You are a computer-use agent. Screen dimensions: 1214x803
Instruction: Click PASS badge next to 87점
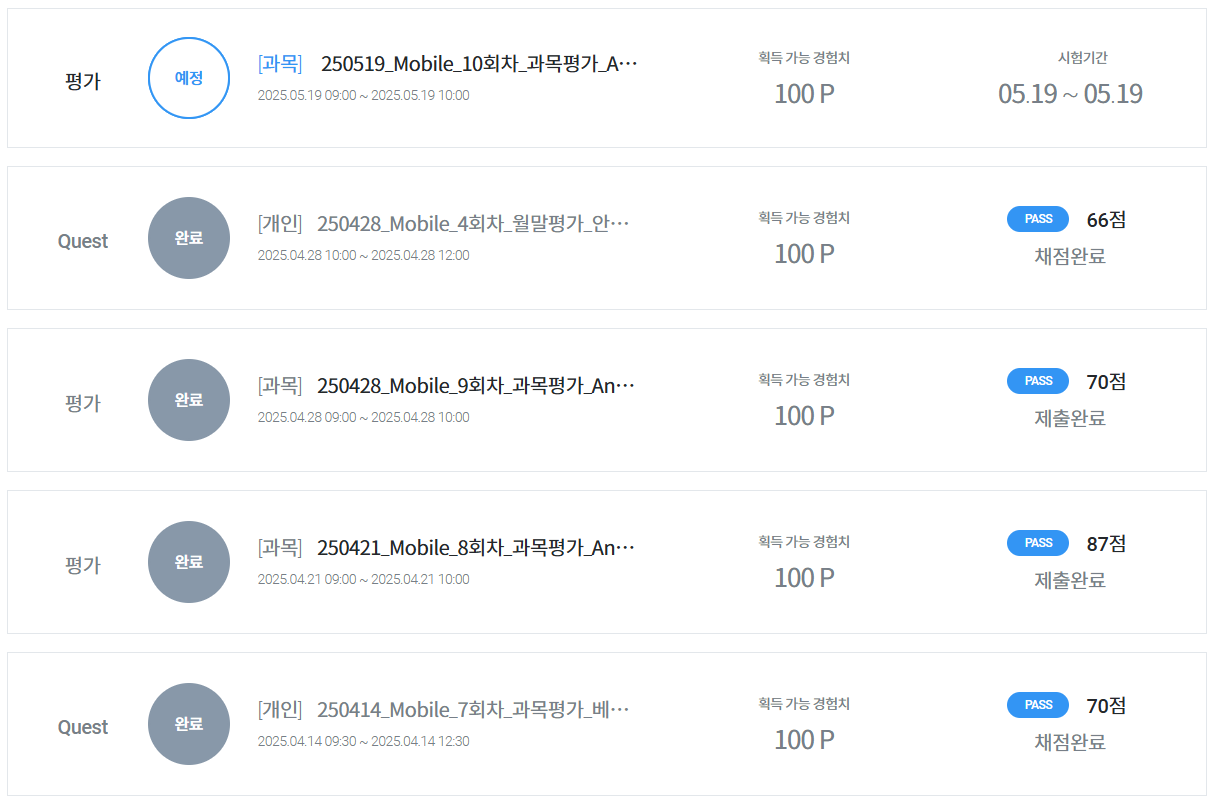pos(1038,543)
